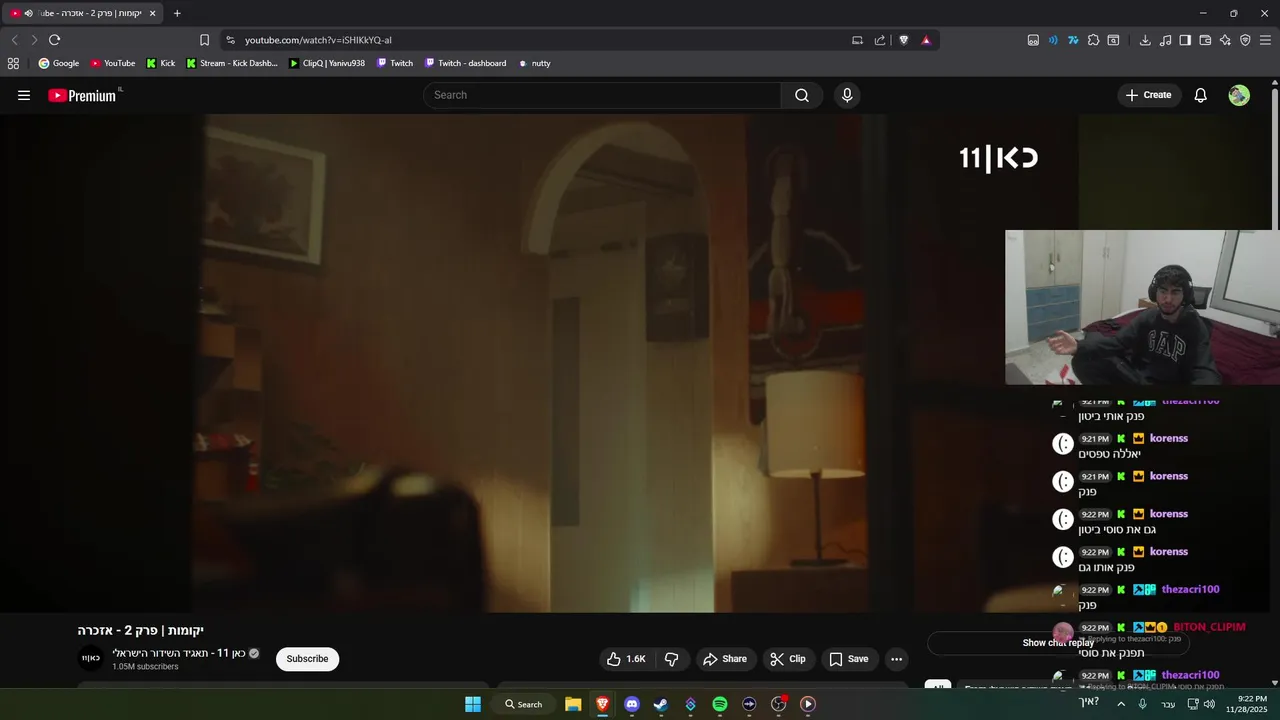
Task: Open Twitch - dashboard bookmark
Action: coord(465,63)
